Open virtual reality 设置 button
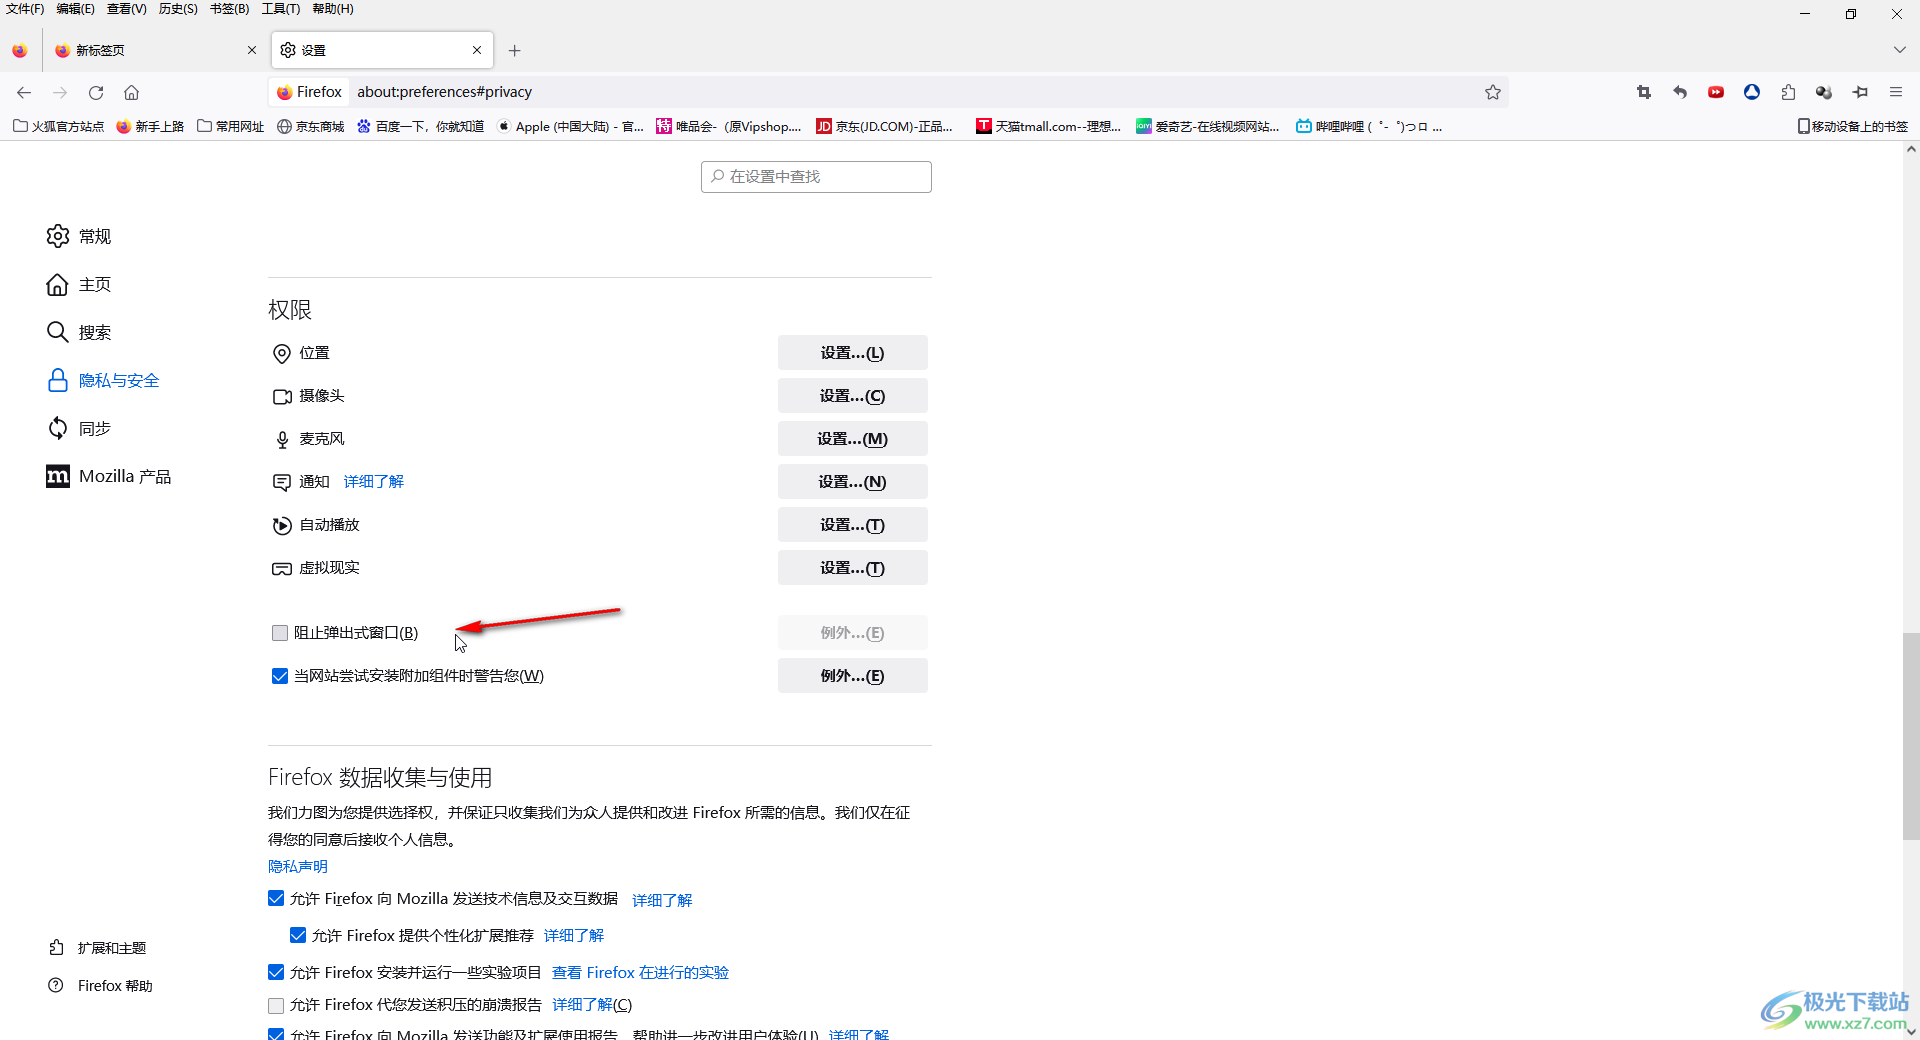Screen dimensions: 1920x1040 tap(852, 568)
